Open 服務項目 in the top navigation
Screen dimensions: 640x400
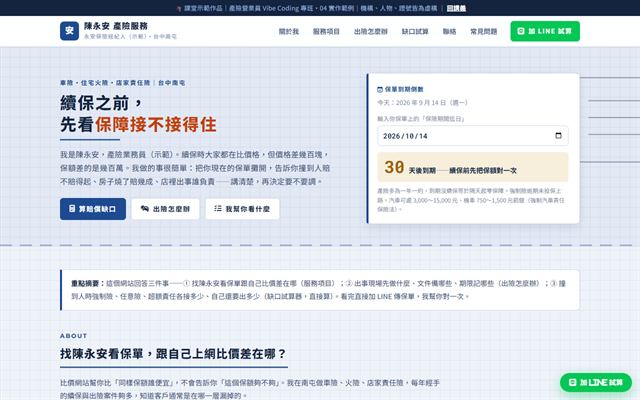326,31
